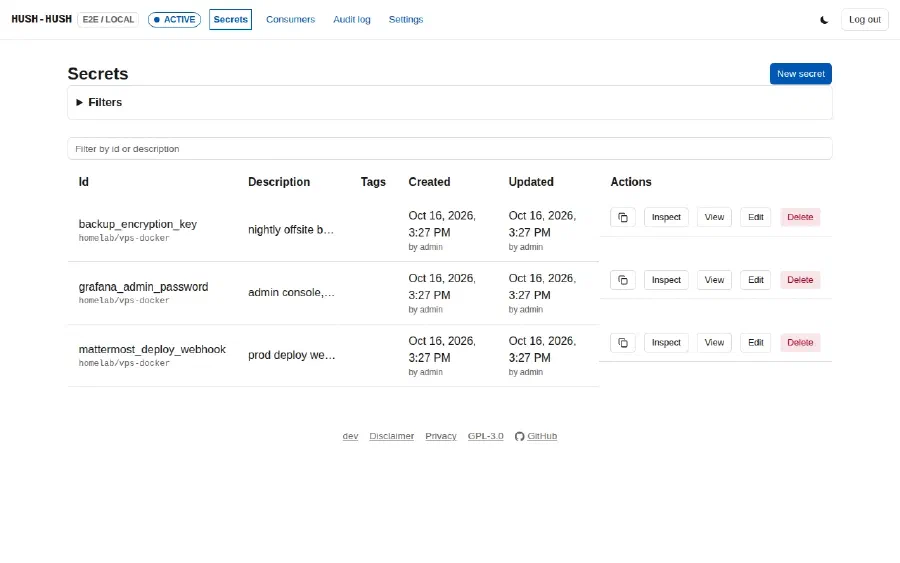This screenshot has width=900, height=563.
Task: Copy the backup_encryption_key secret value
Action: click(x=623, y=218)
